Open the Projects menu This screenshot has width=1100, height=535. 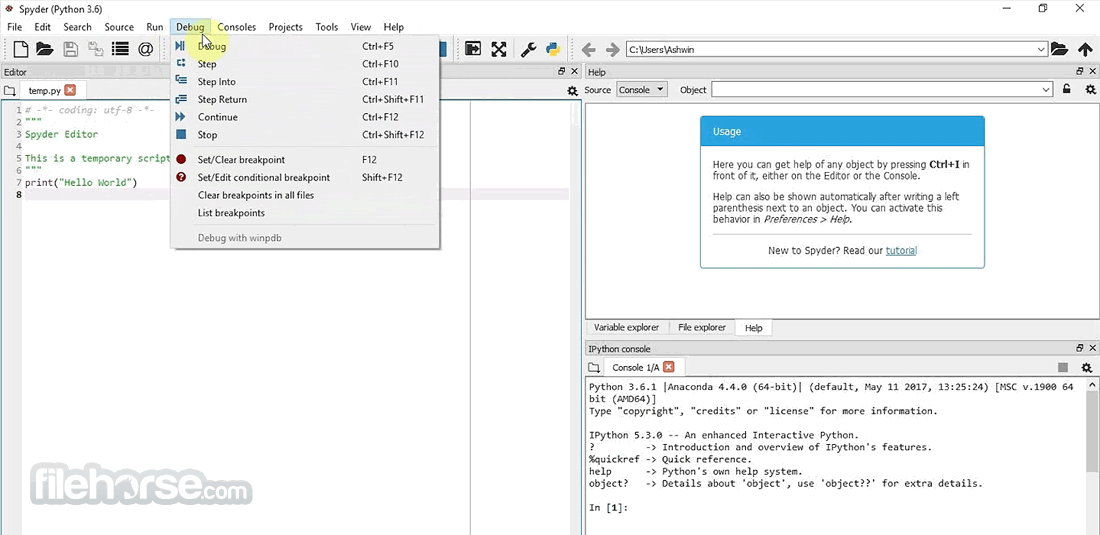click(x=286, y=27)
